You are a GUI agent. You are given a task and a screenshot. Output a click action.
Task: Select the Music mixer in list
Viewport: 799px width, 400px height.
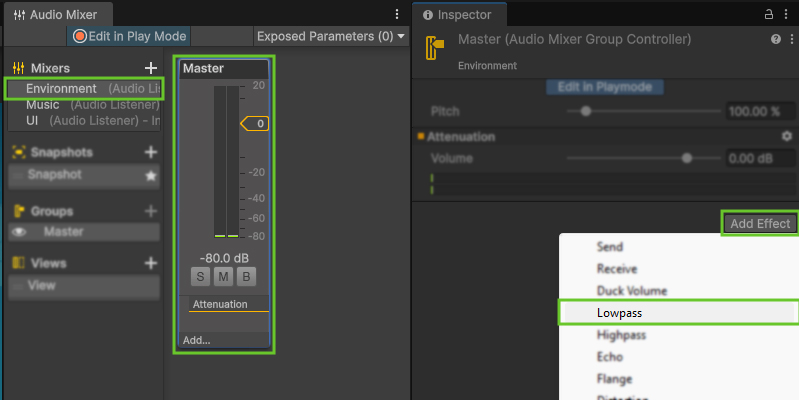coord(43,105)
